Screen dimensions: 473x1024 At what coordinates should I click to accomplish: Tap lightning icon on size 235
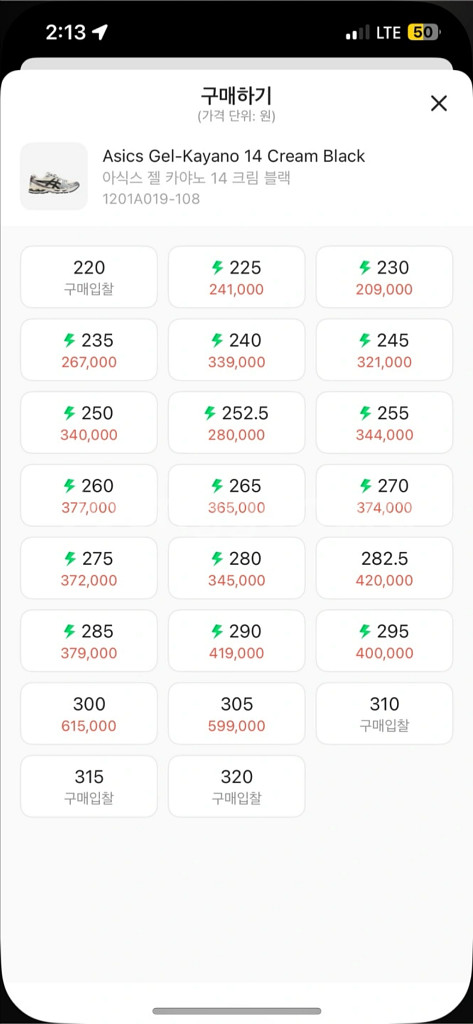point(70,340)
